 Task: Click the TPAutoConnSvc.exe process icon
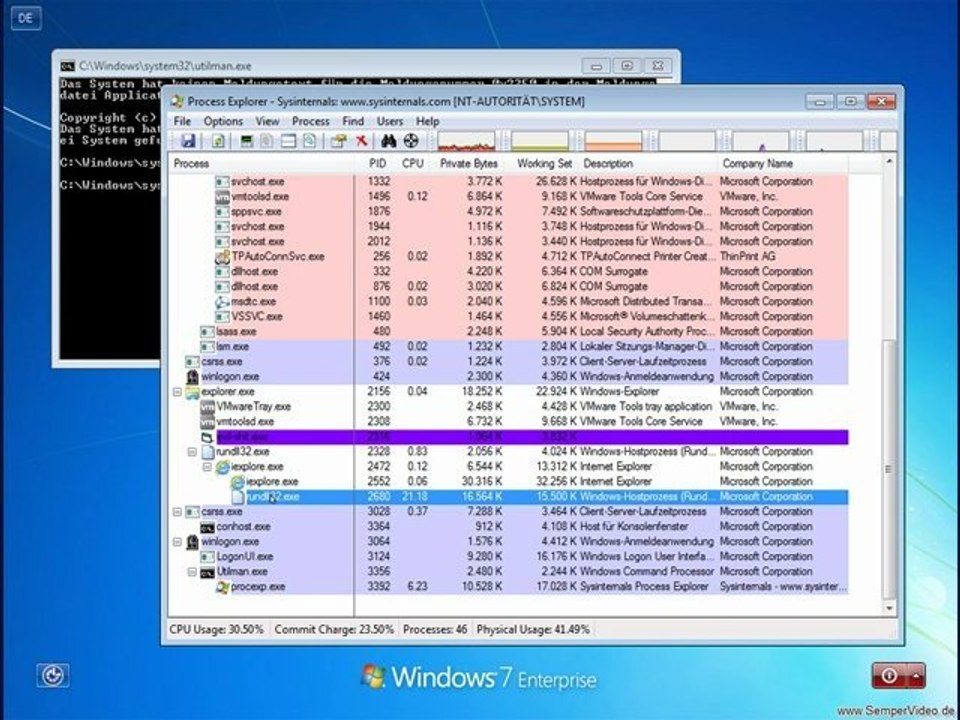point(222,257)
